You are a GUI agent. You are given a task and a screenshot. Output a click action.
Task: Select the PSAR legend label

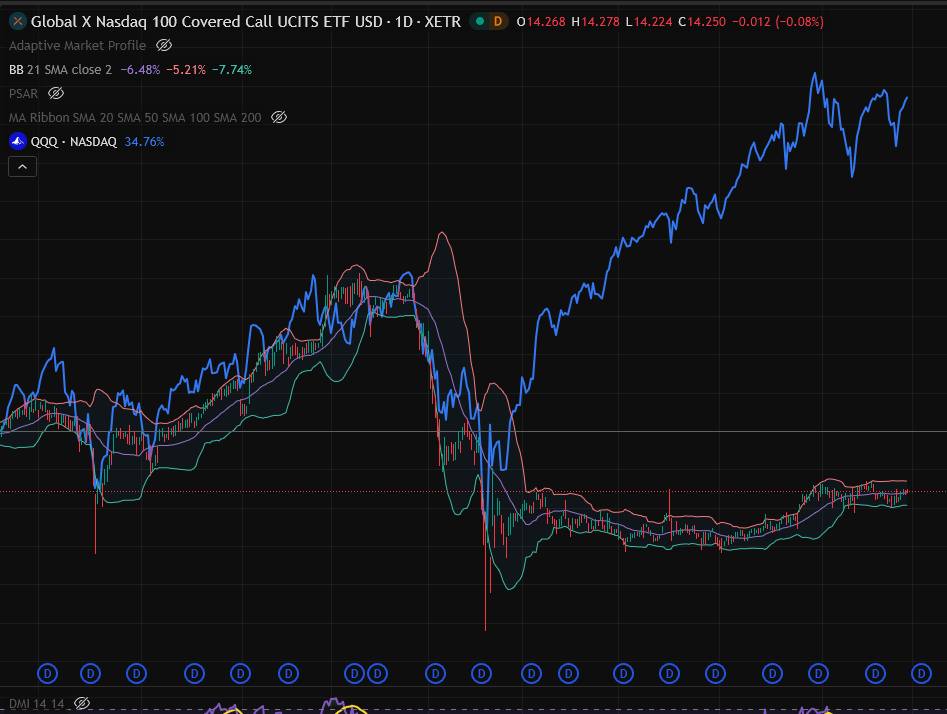(x=24, y=94)
